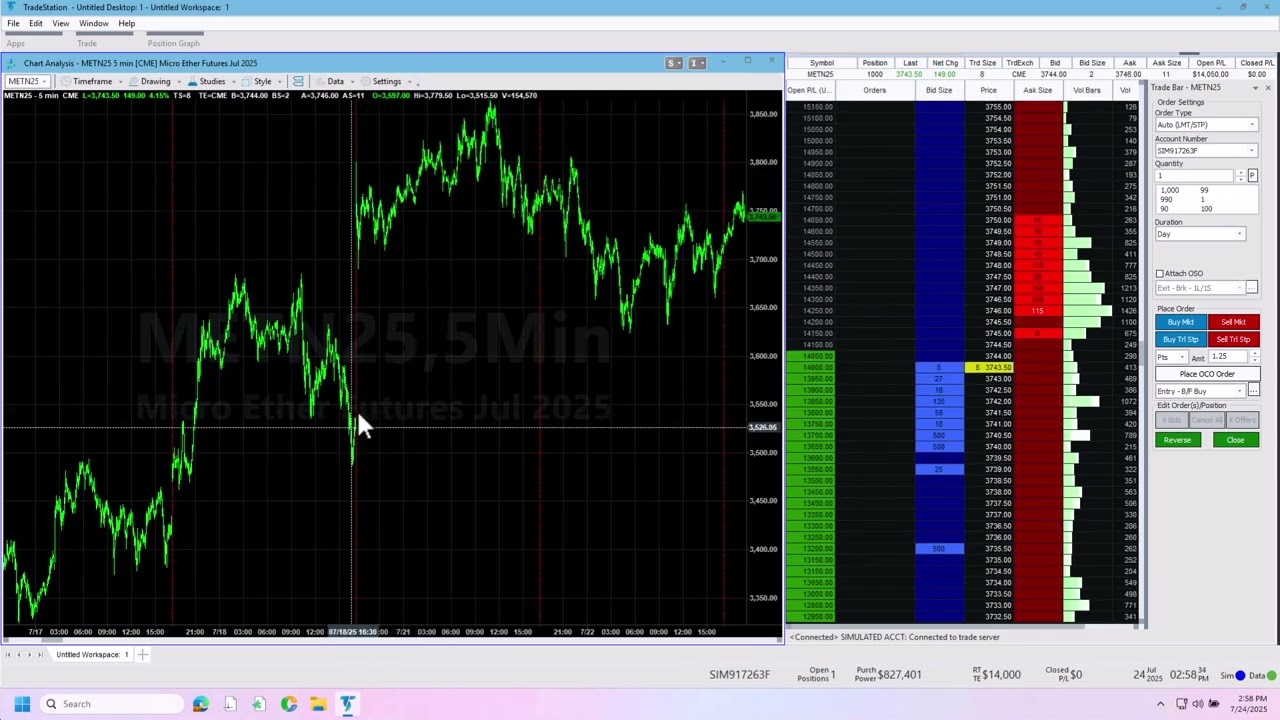Select quantity preset 1,000
The image size is (1280, 720).
pos(1169,190)
